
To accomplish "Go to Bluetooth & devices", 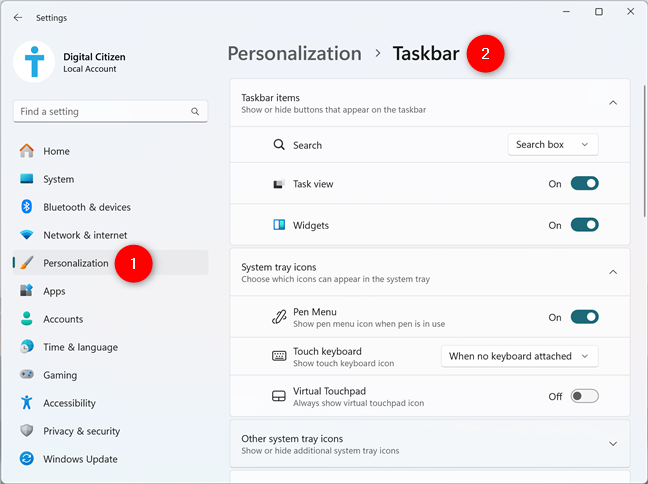I will pos(110,207).
